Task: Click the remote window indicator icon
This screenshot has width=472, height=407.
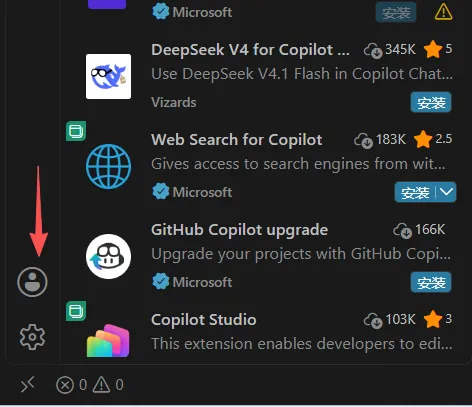Action: (28, 385)
